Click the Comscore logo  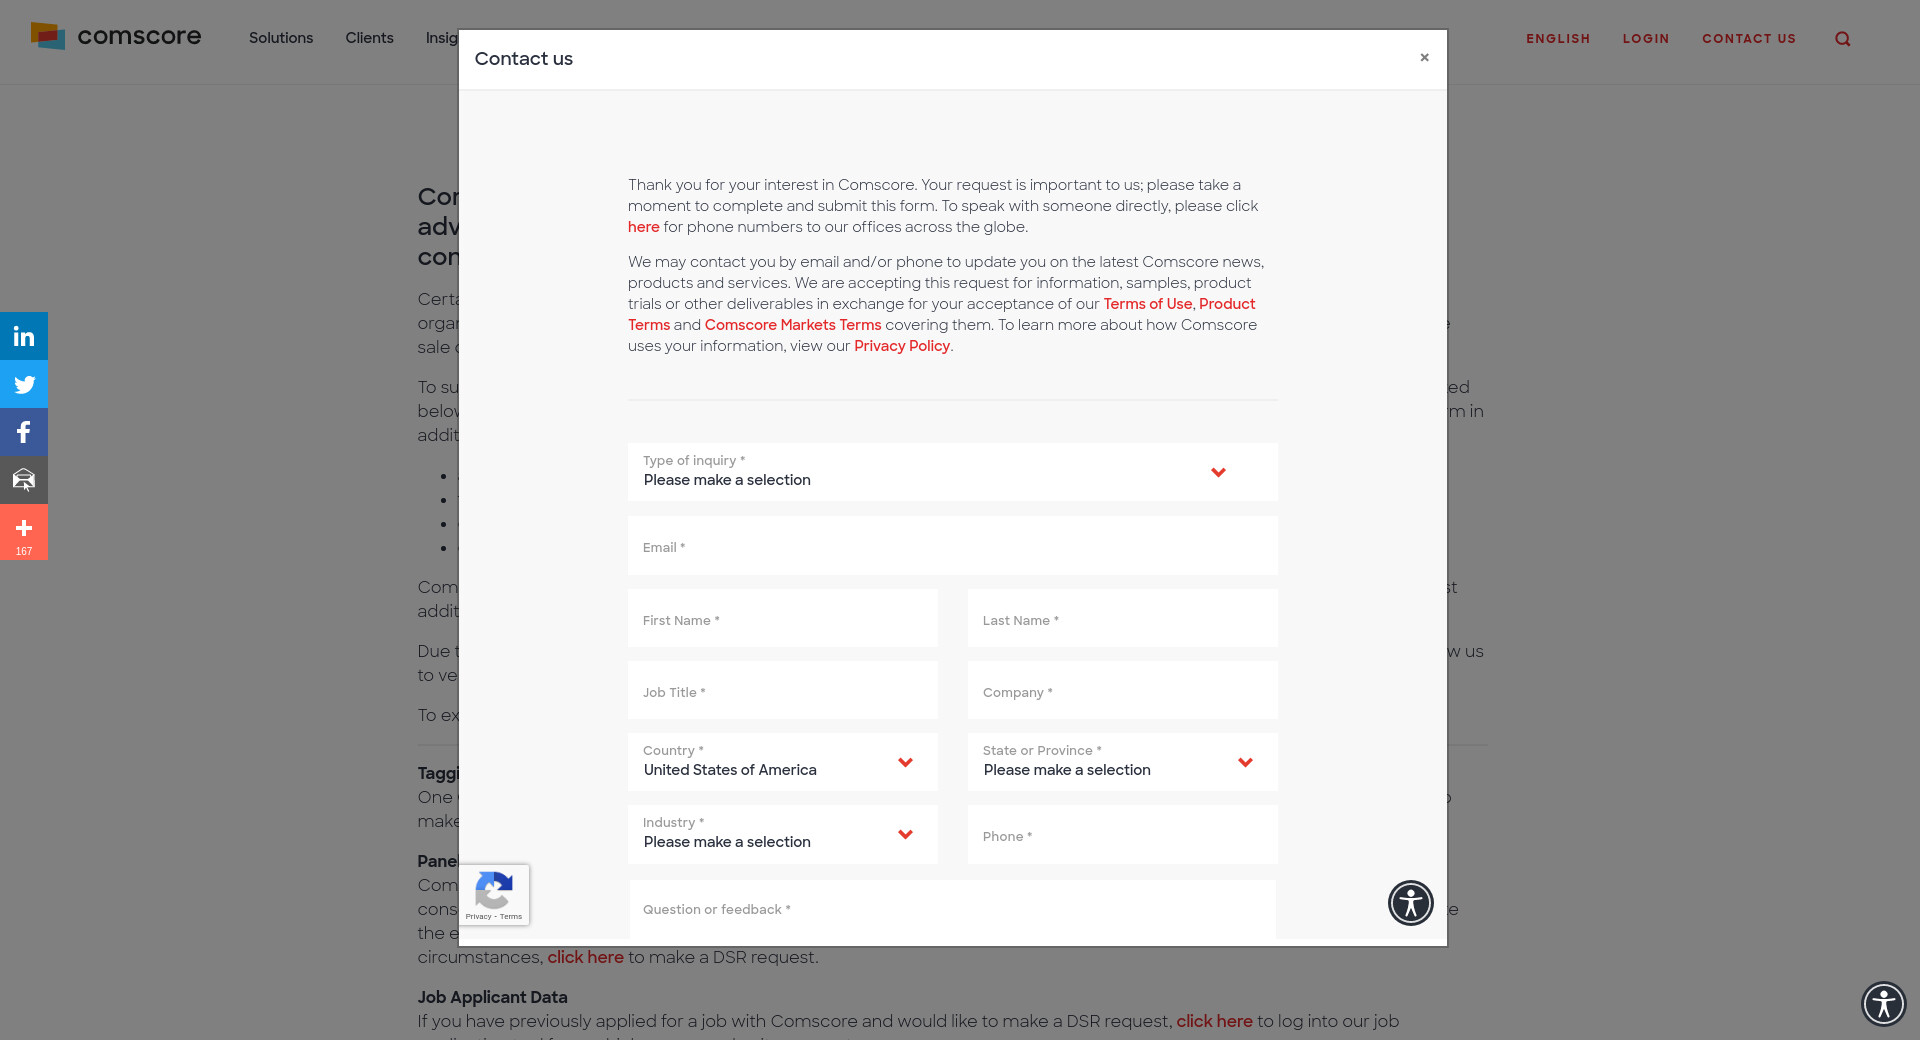click(116, 37)
